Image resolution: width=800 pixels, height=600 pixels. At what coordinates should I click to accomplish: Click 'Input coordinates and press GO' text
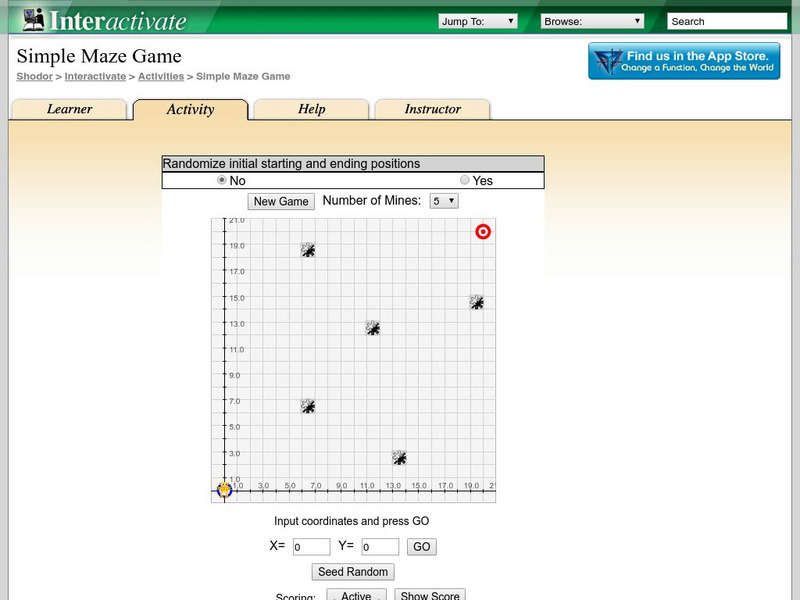click(352, 521)
